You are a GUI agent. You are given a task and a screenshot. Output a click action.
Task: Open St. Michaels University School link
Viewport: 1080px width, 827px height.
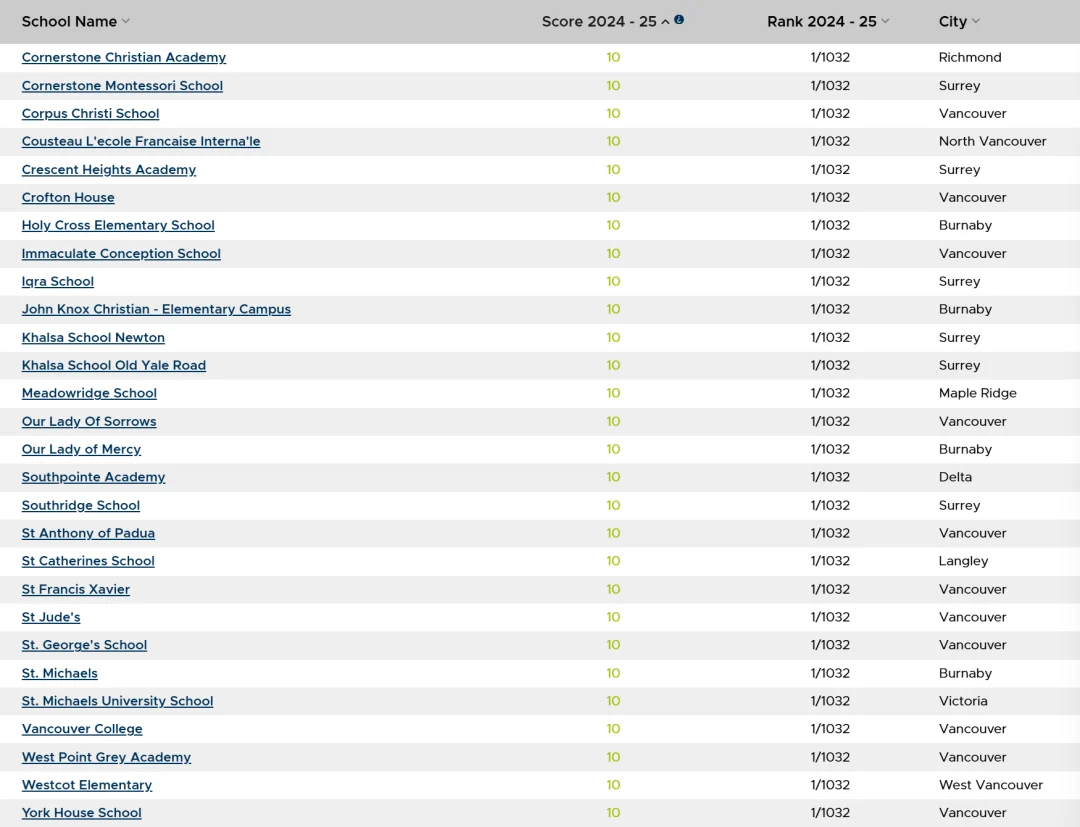click(x=118, y=700)
